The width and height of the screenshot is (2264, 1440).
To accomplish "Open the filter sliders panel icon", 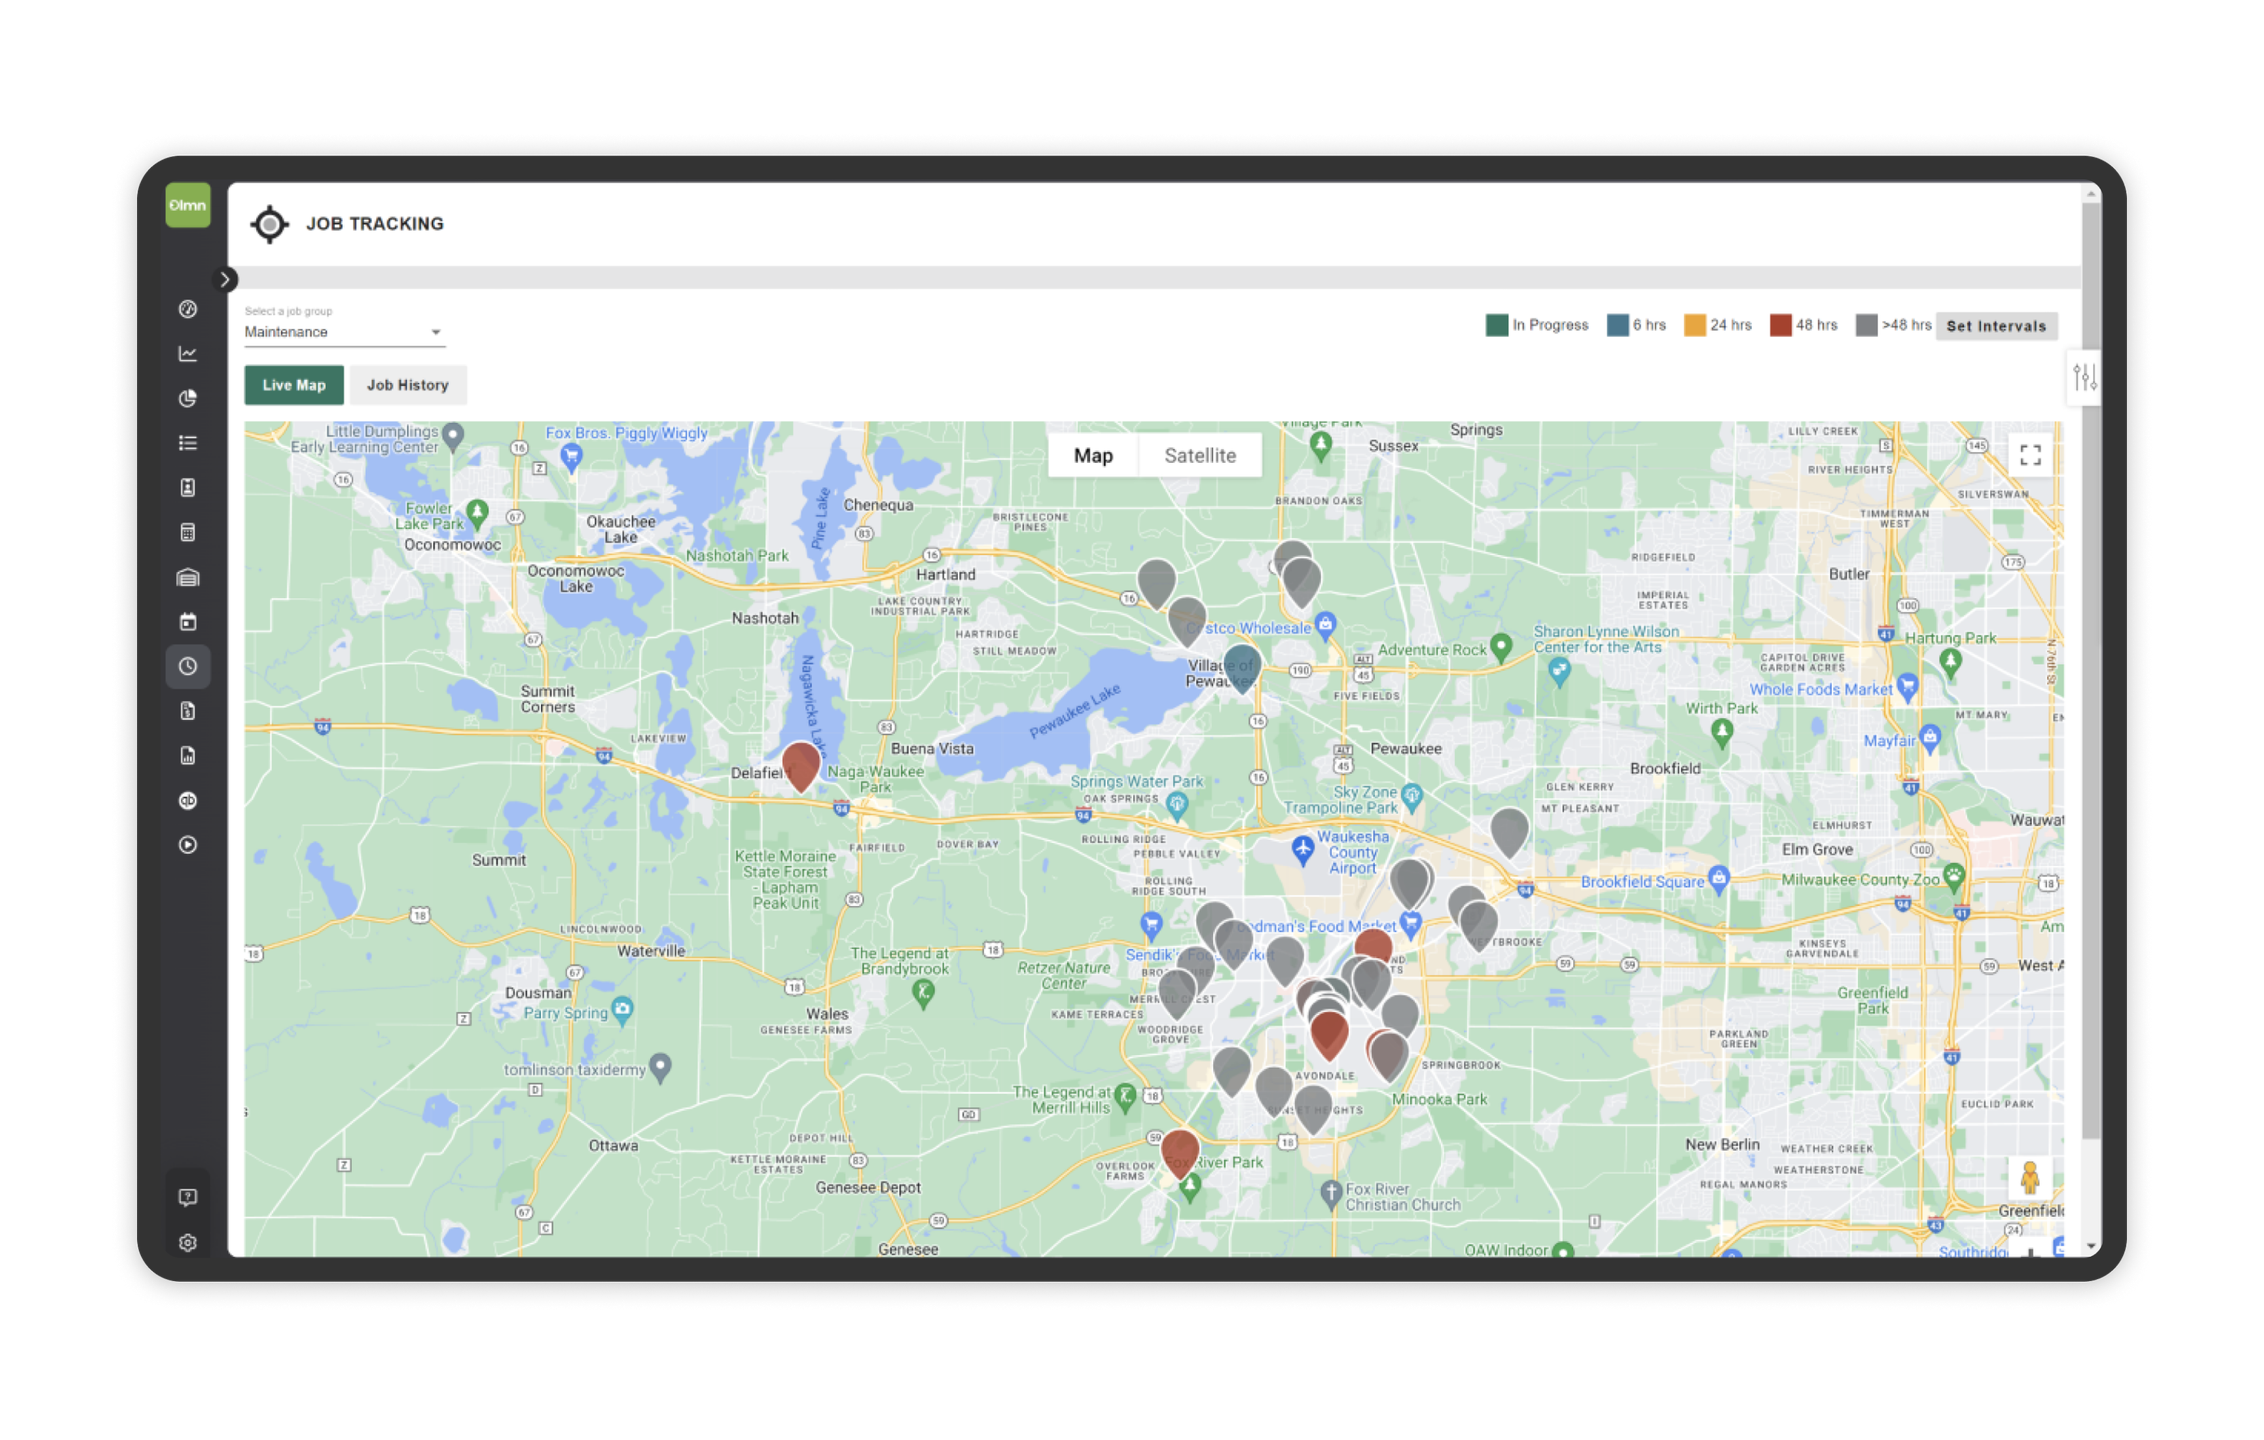I will [x=2085, y=377].
